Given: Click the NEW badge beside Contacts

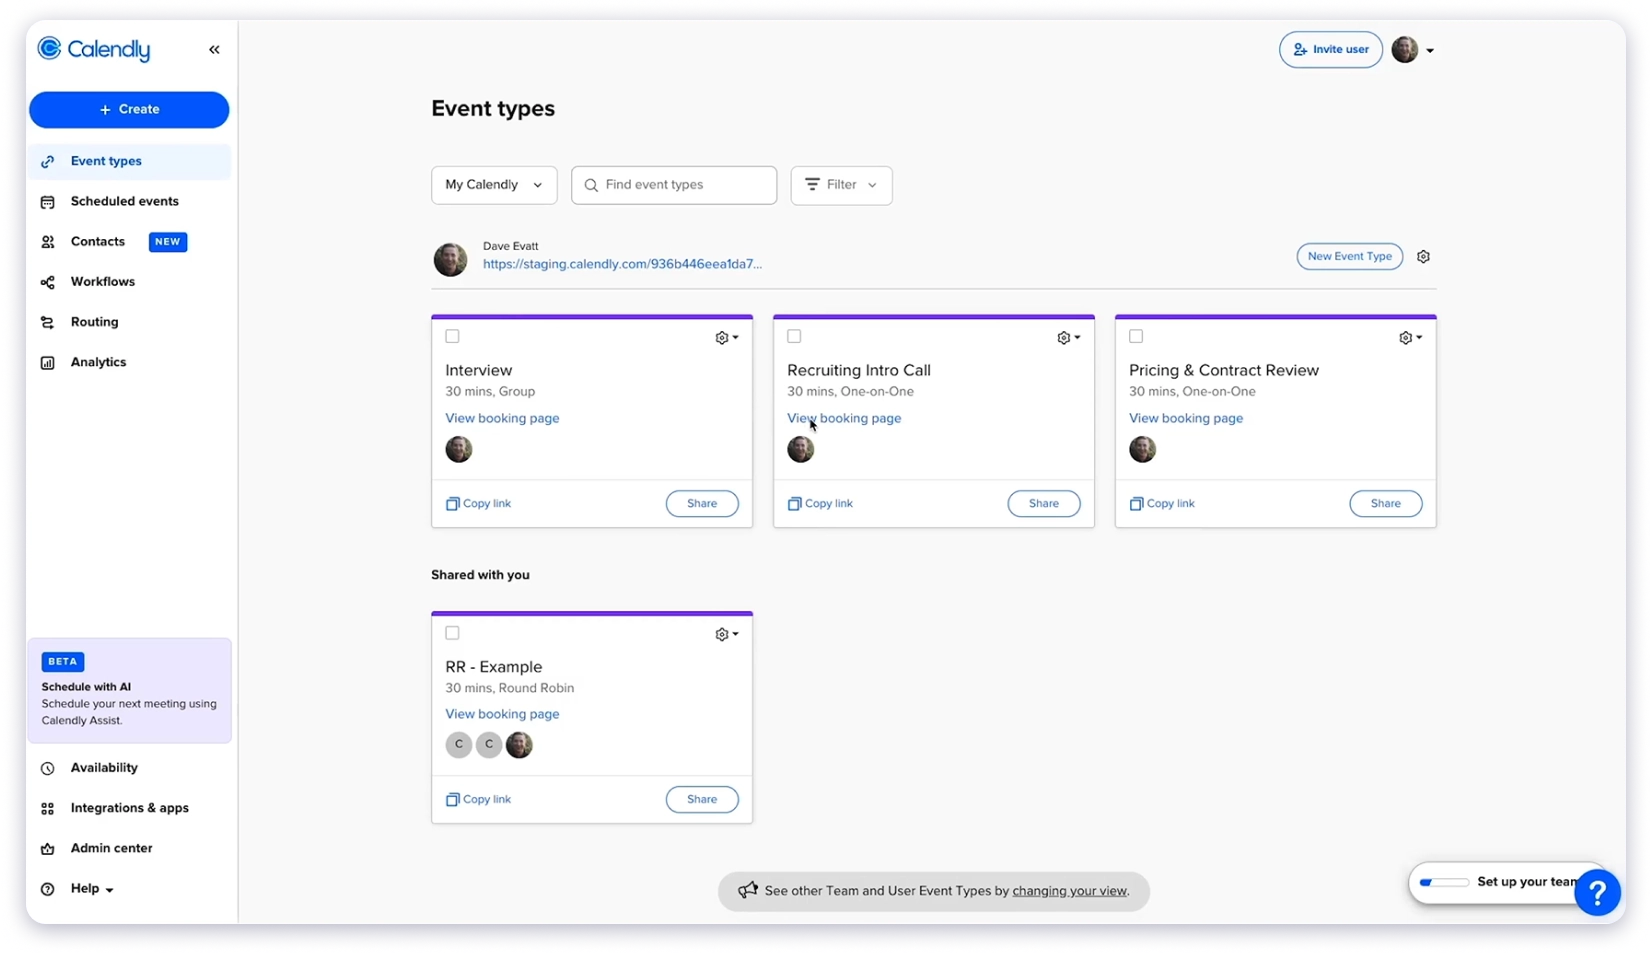Looking at the screenshot, I should (168, 242).
